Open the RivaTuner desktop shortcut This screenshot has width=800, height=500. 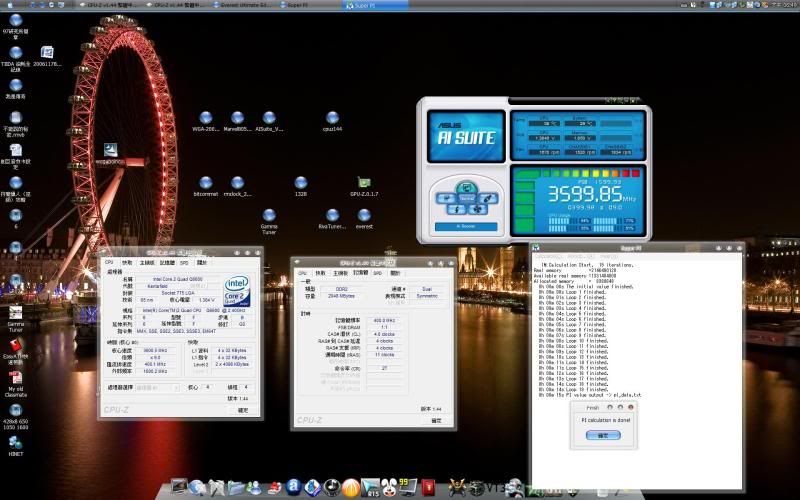pos(332,216)
